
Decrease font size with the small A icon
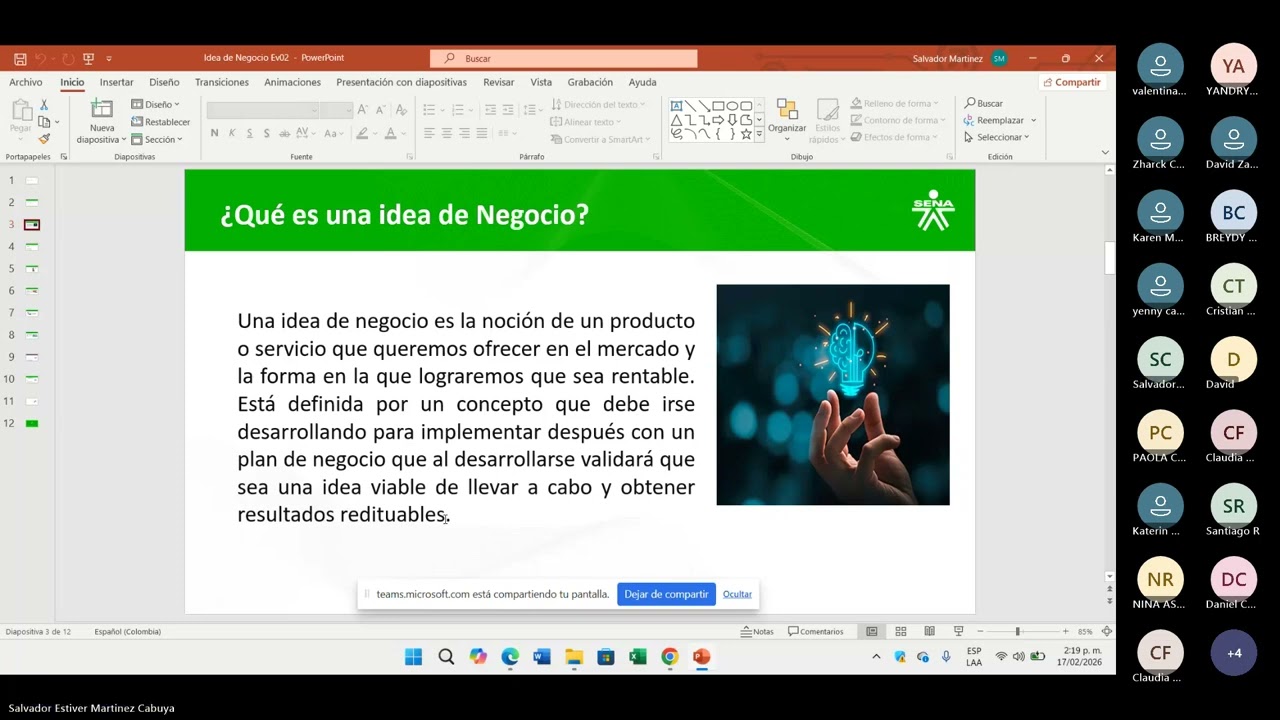pyautogui.click(x=380, y=110)
